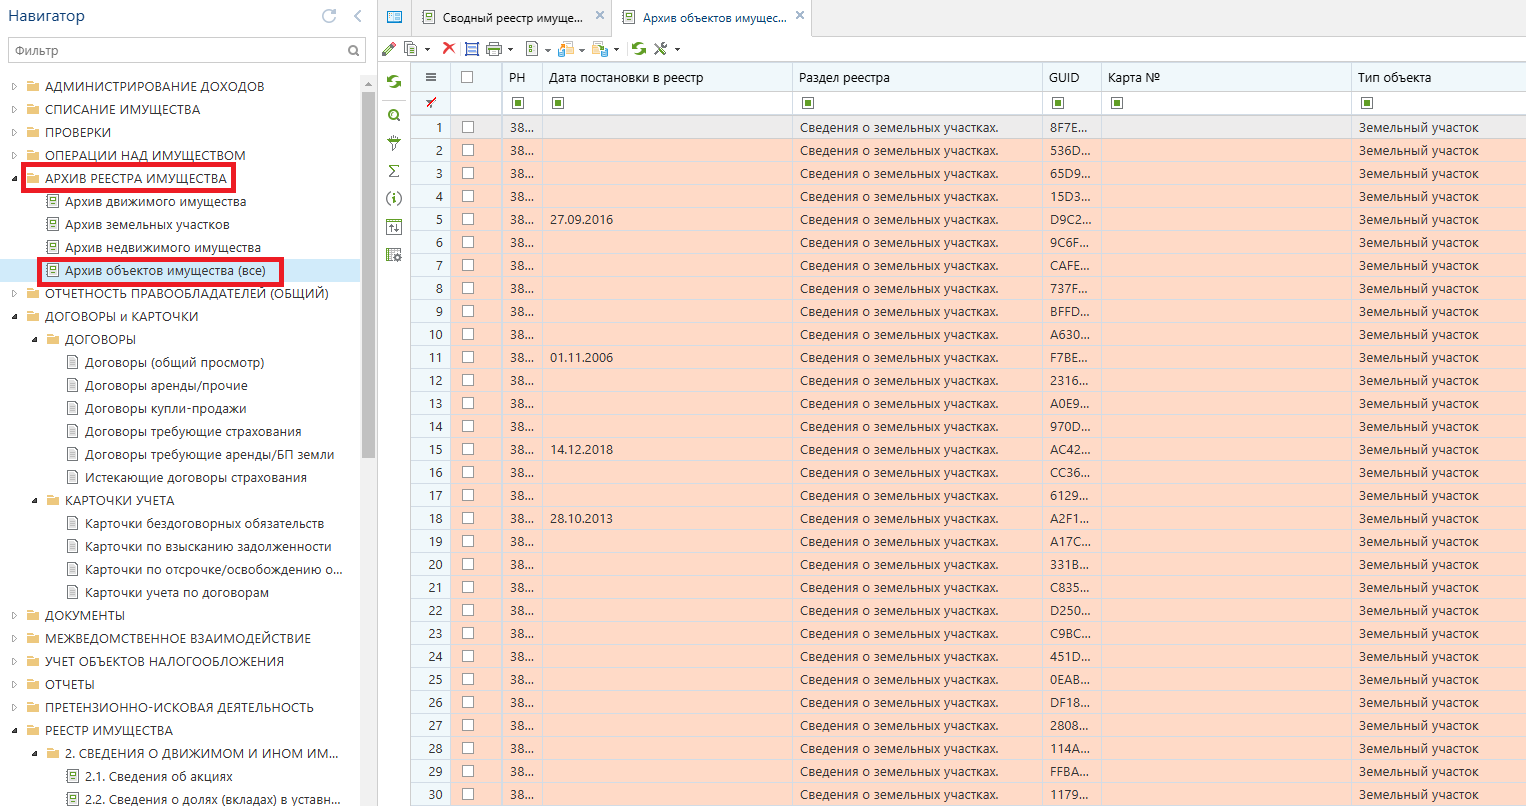Open 2.1. Сведения об акциях item
1526x806 pixels.
pyautogui.click(x=158, y=776)
